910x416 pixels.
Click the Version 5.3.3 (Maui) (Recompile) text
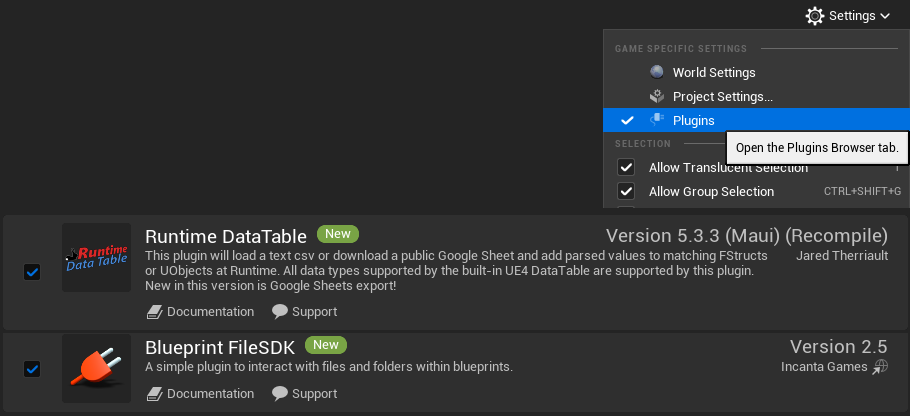tap(747, 236)
